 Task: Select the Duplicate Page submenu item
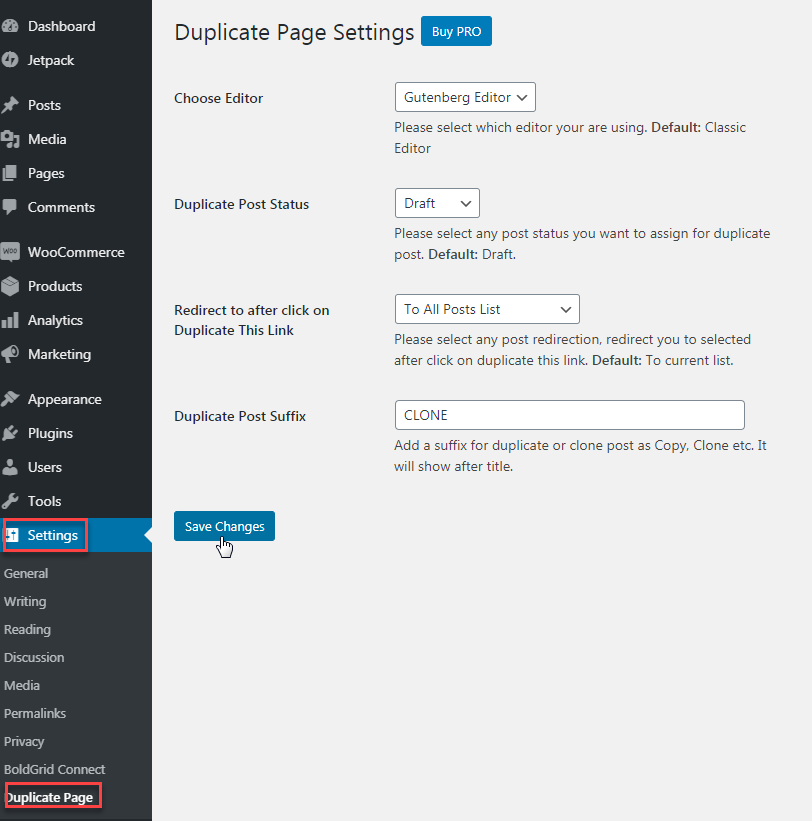pyautogui.click(x=50, y=797)
